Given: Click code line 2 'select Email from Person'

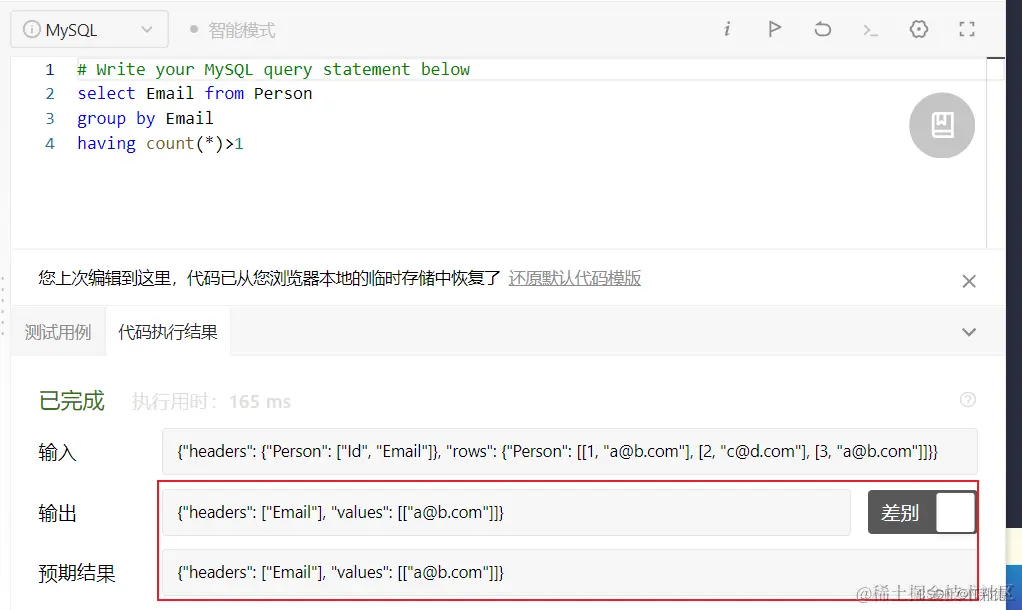Looking at the screenshot, I should point(195,93).
